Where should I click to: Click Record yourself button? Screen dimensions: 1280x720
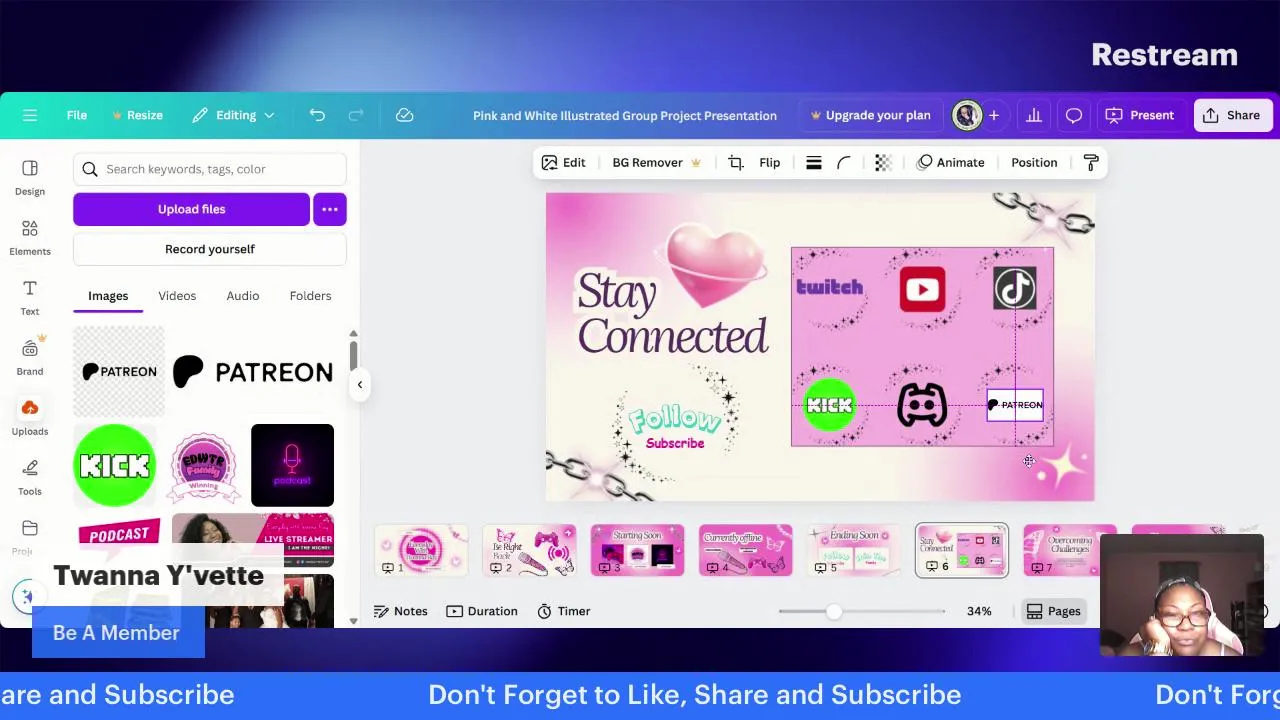tap(210, 249)
